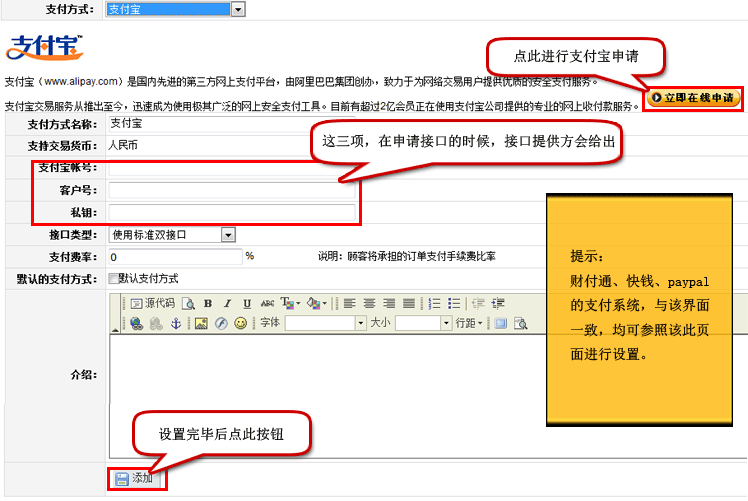Click the 客户号 input field

click(232, 190)
